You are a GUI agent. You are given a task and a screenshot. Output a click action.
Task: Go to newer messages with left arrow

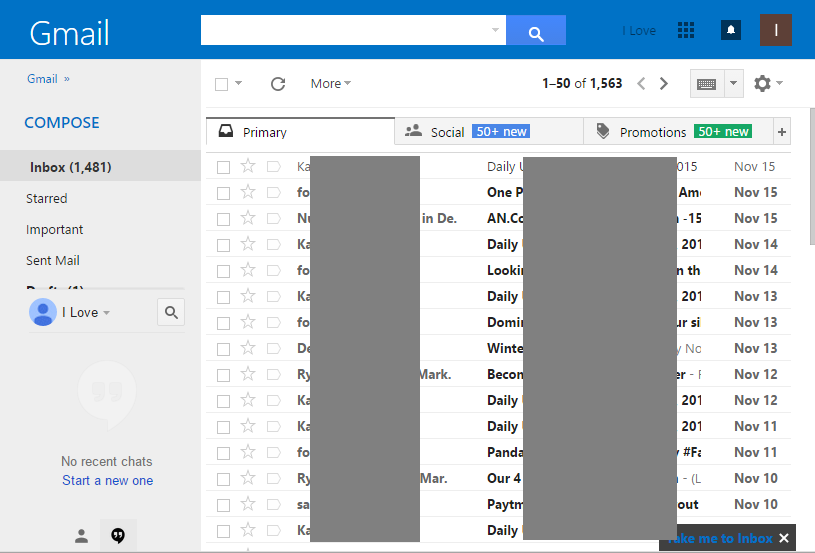[x=641, y=84]
